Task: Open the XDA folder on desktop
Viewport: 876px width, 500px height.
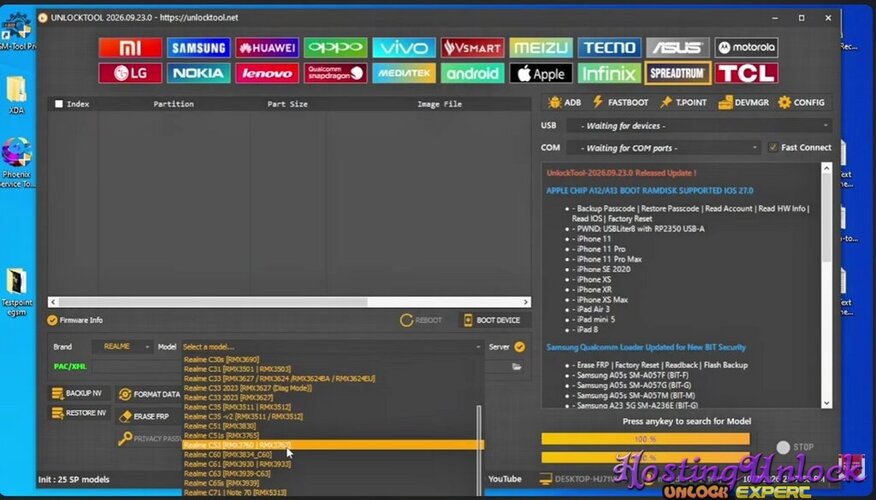Action: [x=16, y=96]
